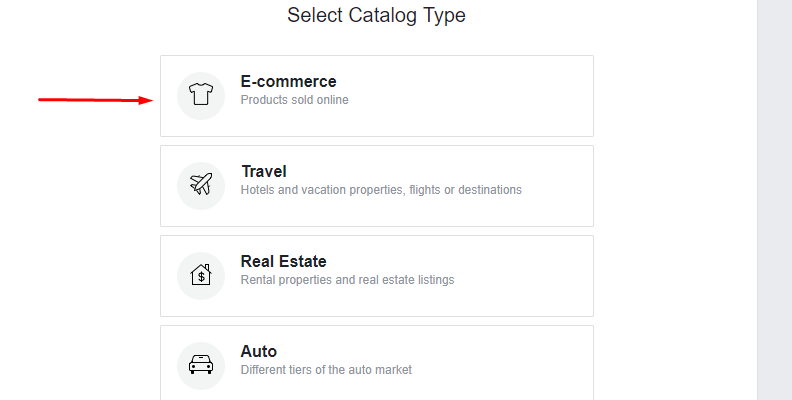Click 'Rental properties and real estate listings' text
Viewport: 792px width, 400px height.
click(348, 280)
